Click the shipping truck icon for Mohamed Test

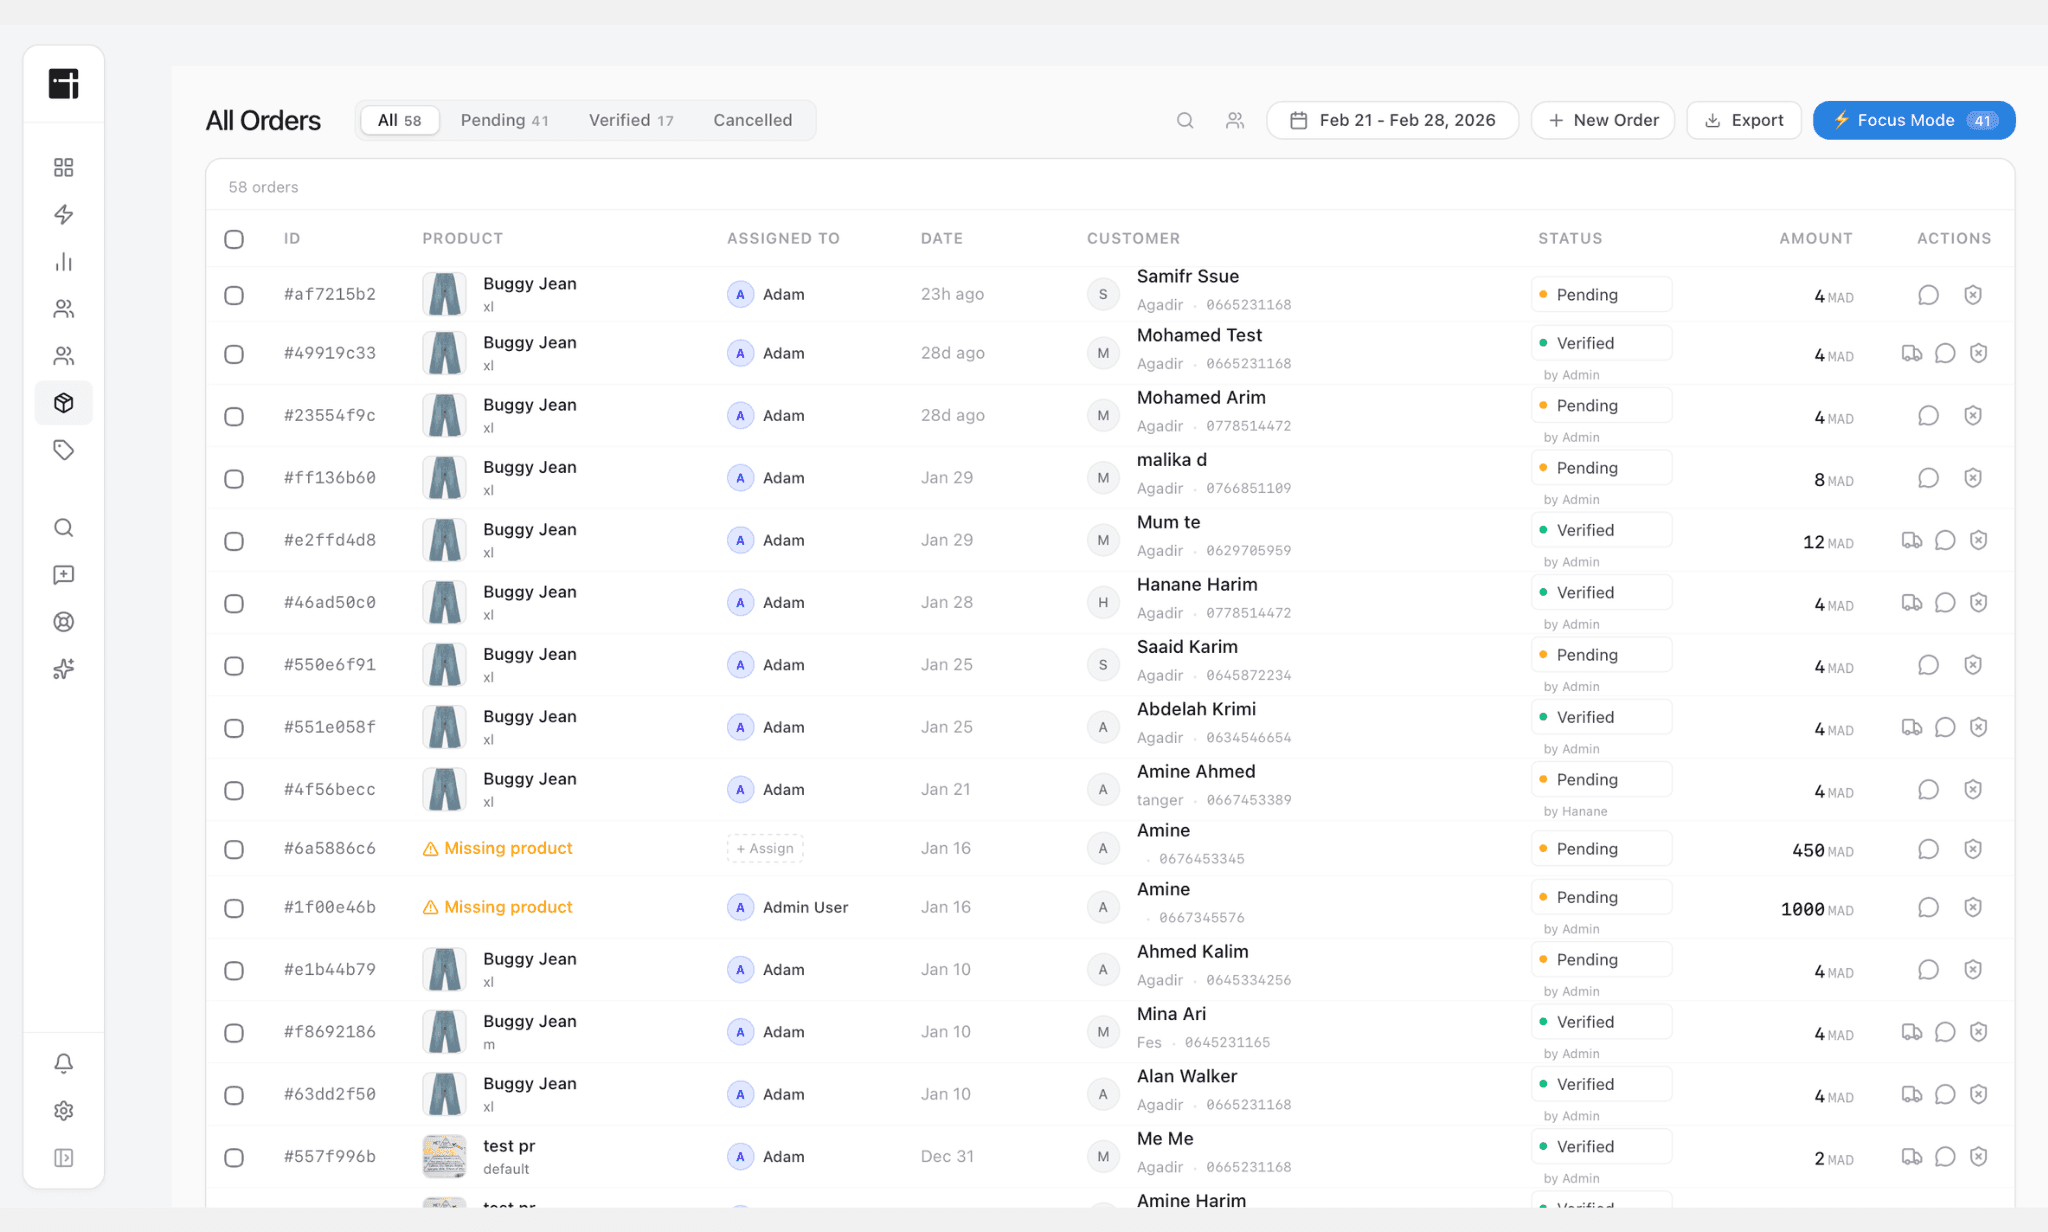pyautogui.click(x=1911, y=353)
